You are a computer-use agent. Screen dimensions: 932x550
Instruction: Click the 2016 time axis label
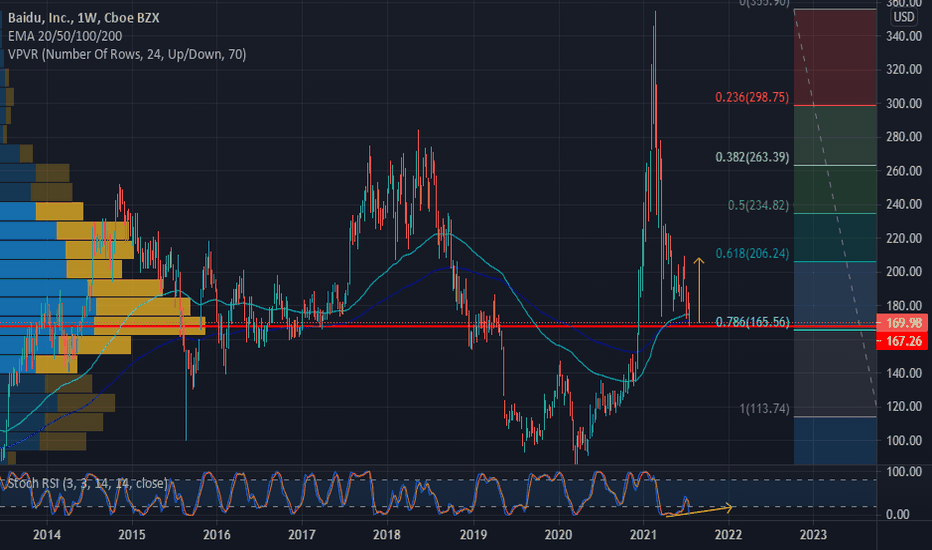click(x=216, y=535)
